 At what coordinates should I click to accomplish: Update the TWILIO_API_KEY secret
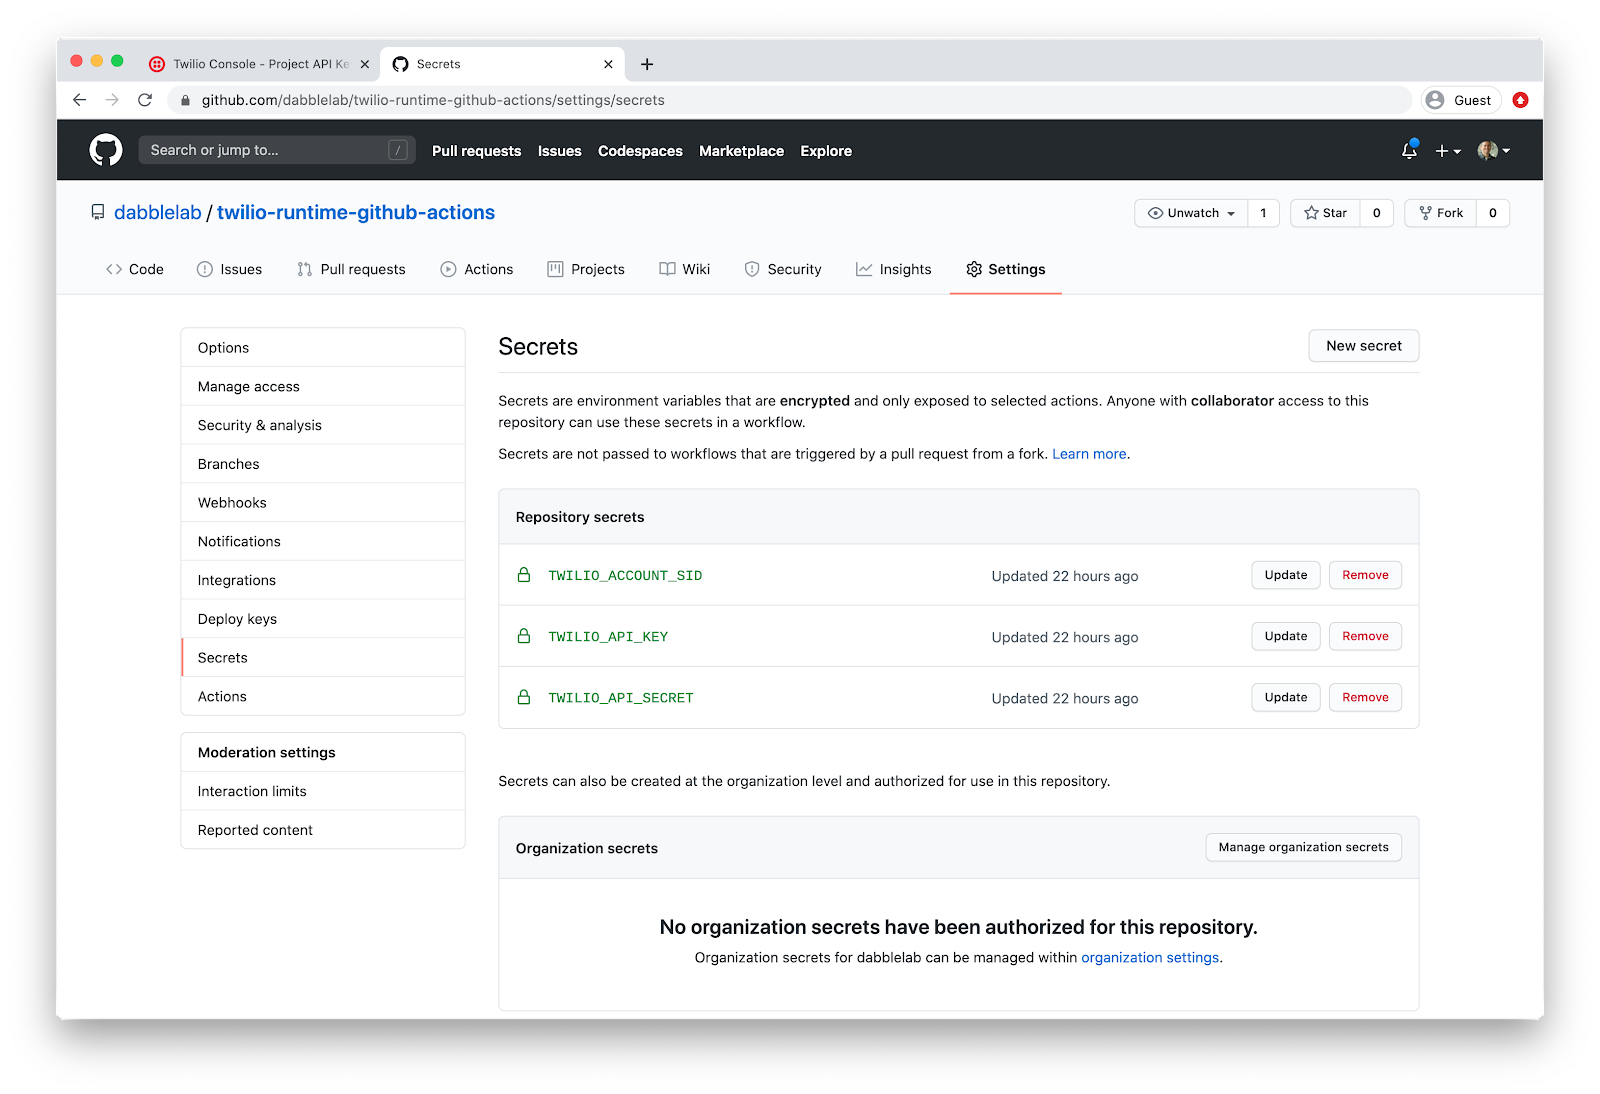pyautogui.click(x=1286, y=636)
